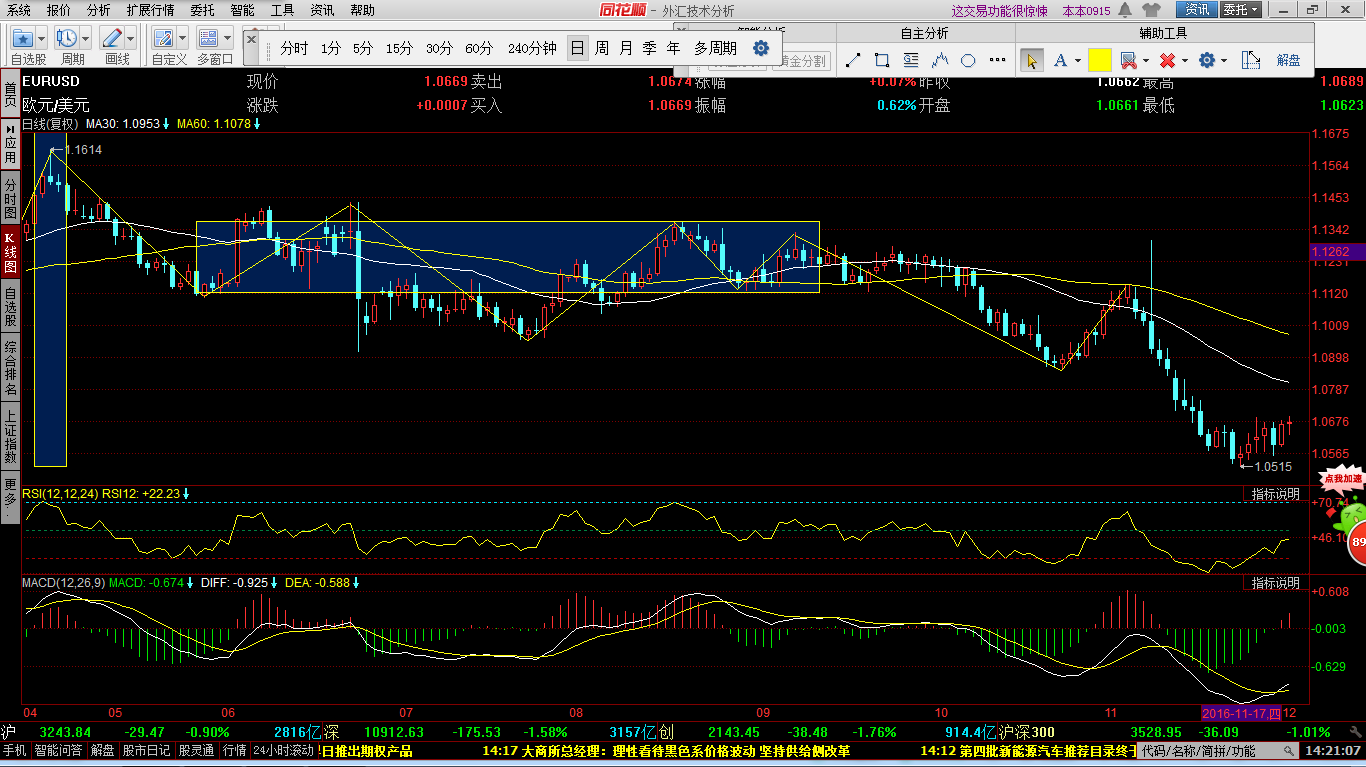Image resolution: width=1366 pixels, height=767 pixels.
Task: Select the wave polyline drawing tool
Action: pos(939,61)
